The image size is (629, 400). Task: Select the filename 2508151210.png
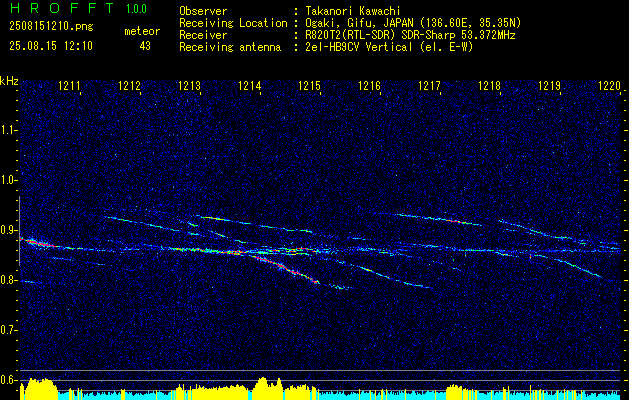51,27
